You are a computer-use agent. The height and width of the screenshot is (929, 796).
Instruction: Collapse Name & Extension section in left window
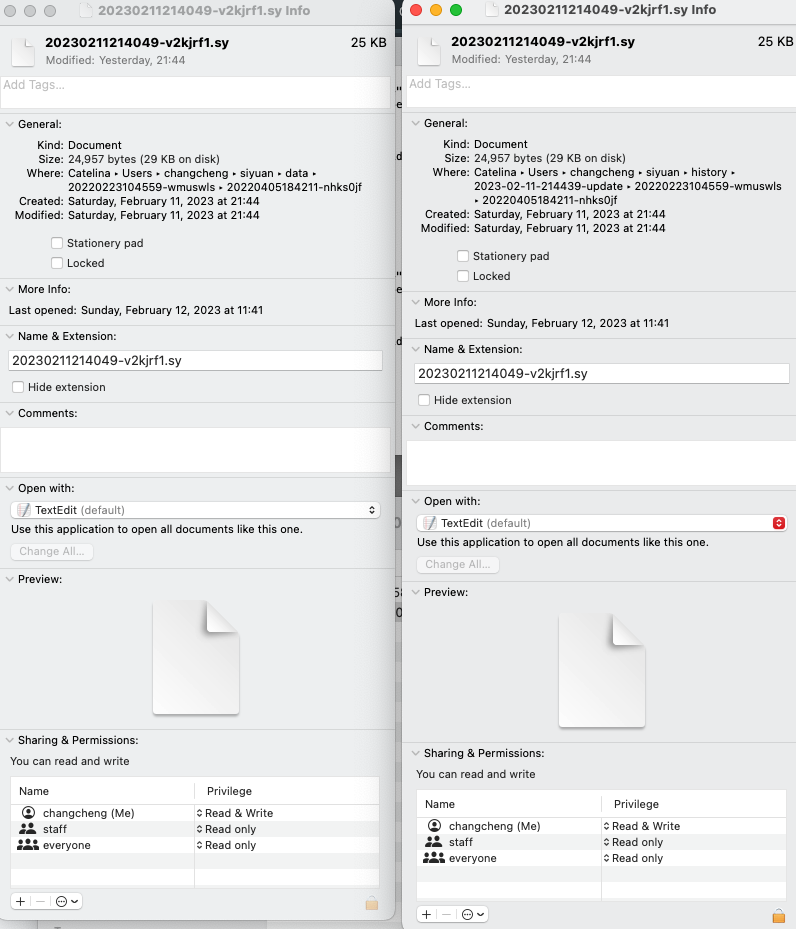point(9,336)
